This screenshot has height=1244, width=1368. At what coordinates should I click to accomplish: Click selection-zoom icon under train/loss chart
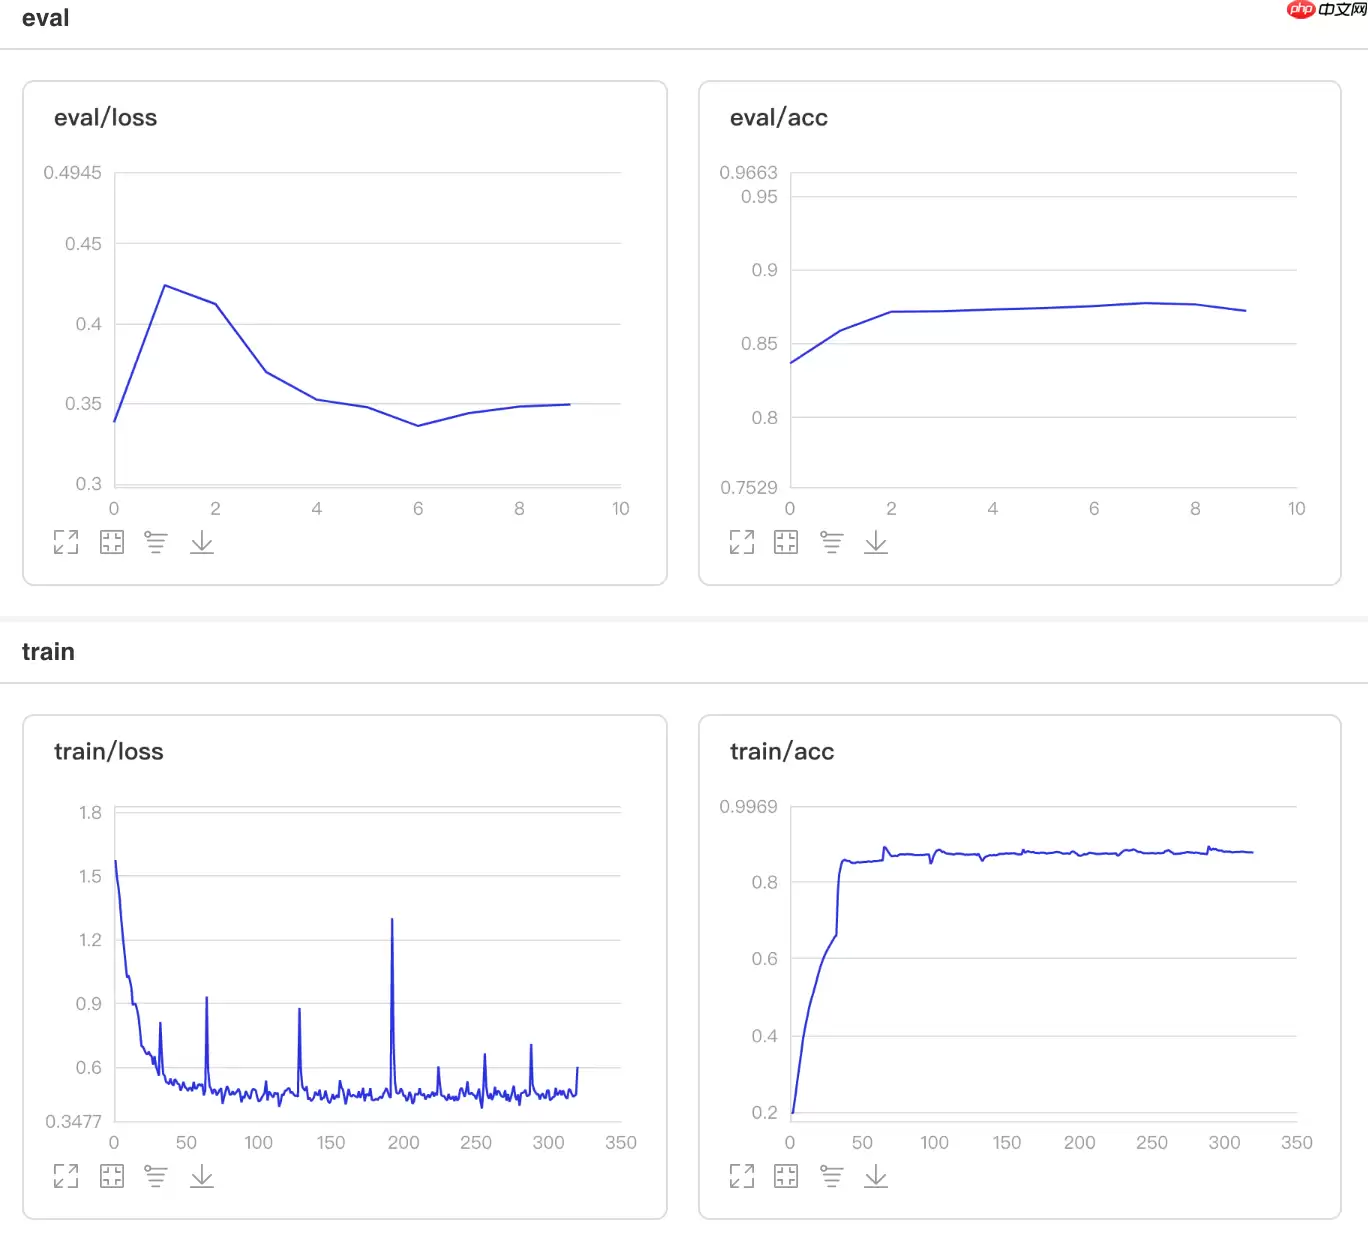tap(112, 1176)
